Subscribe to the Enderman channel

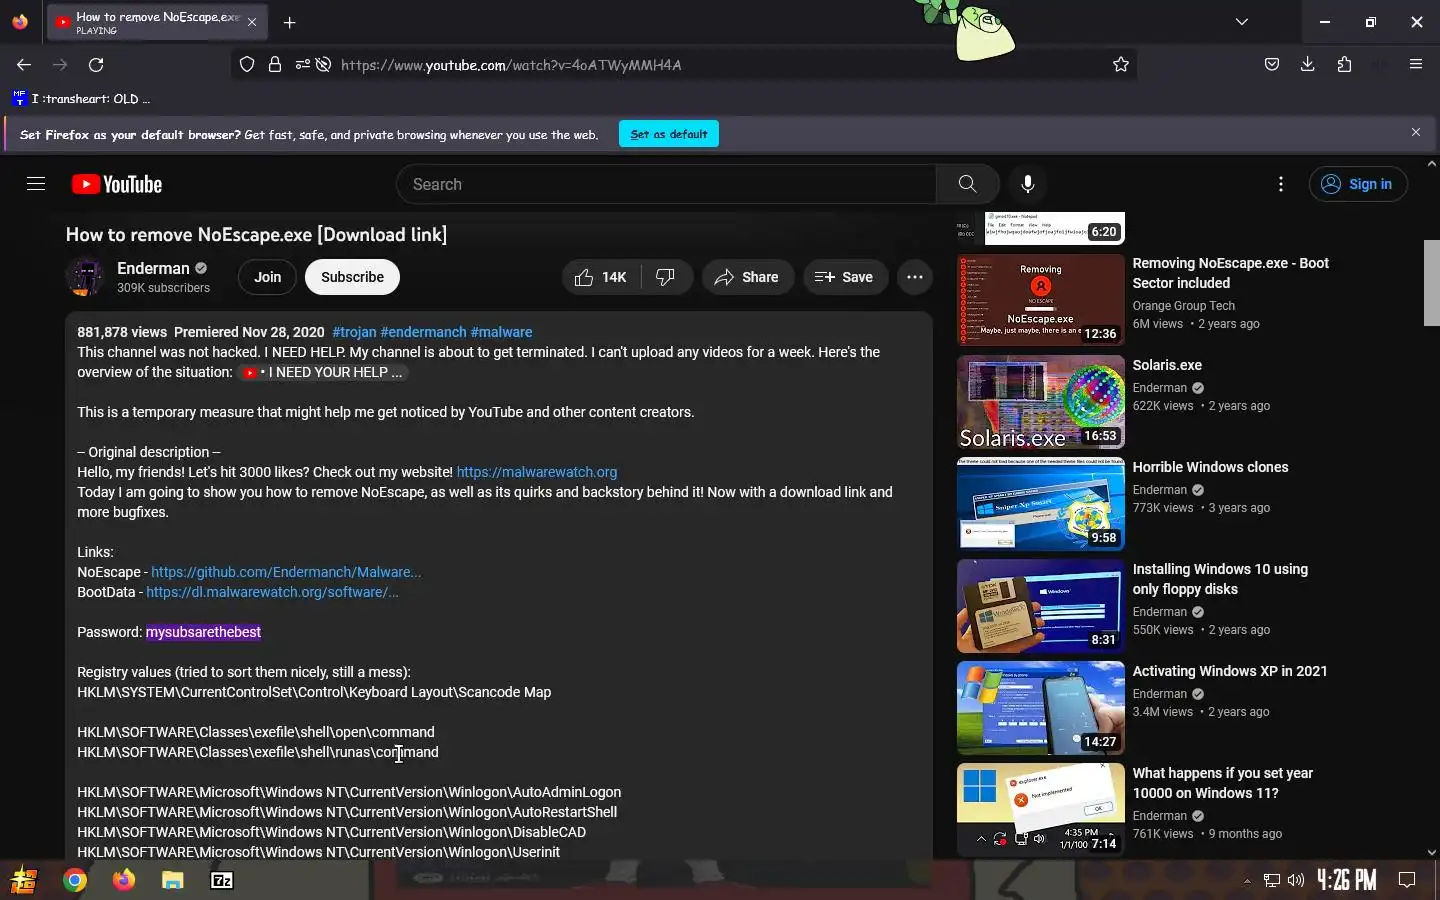(352, 277)
